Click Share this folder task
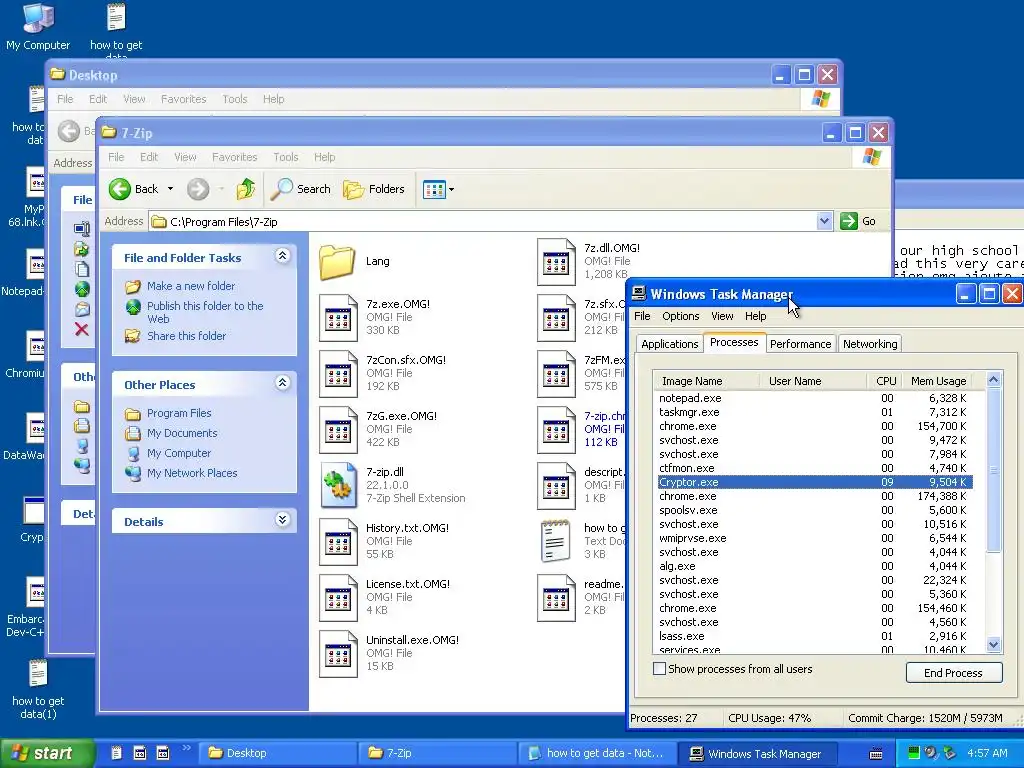Image resolution: width=1024 pixels, height=768 pixels. [186, 336]
